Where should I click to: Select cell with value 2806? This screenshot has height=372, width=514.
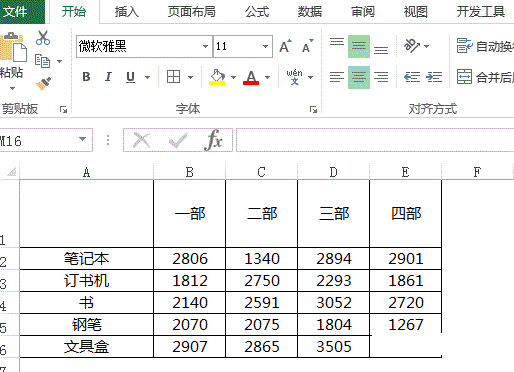pyautogui.click(x=189, y=259)
